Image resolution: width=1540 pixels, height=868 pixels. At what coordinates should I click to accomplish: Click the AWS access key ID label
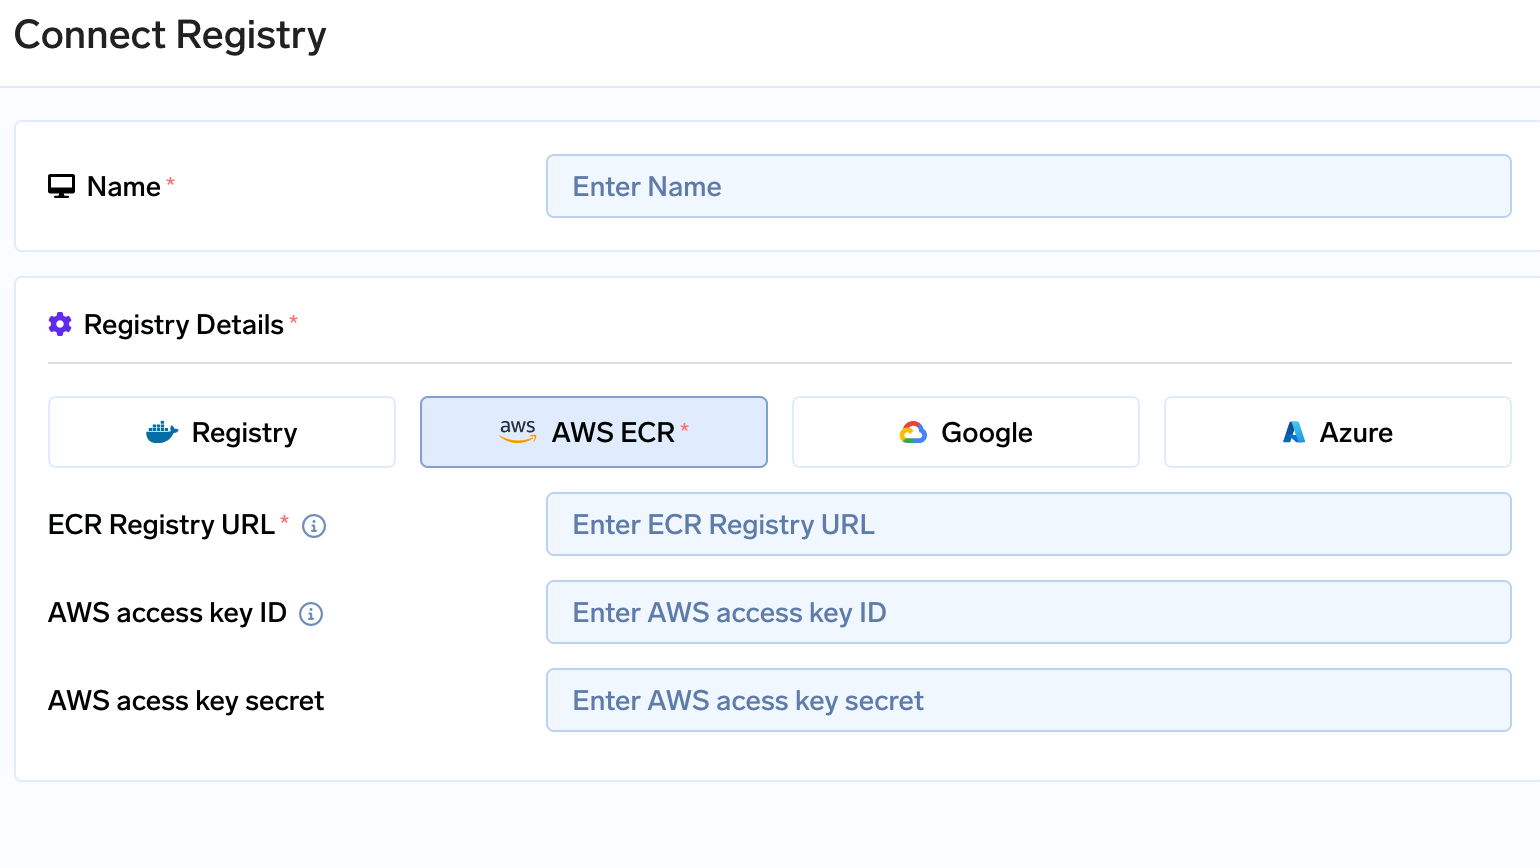[167, 612]
